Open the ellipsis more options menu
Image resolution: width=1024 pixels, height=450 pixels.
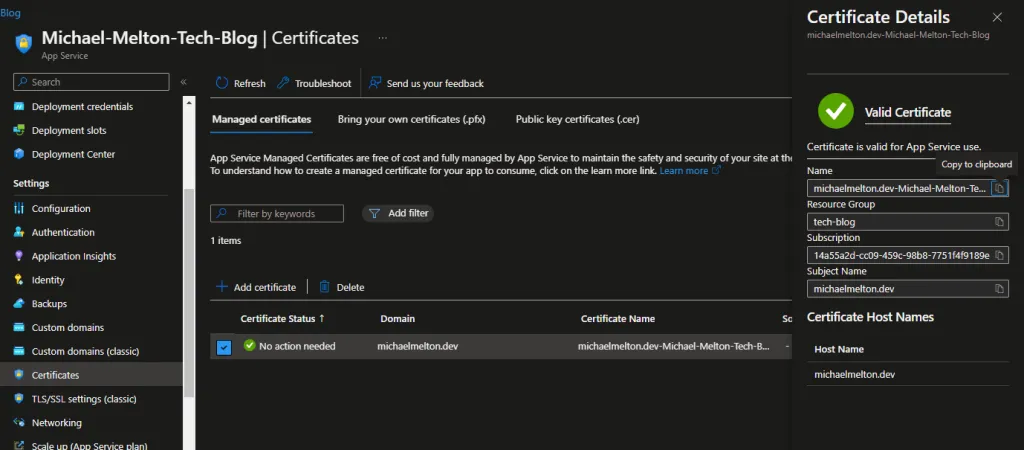(383, 38)
